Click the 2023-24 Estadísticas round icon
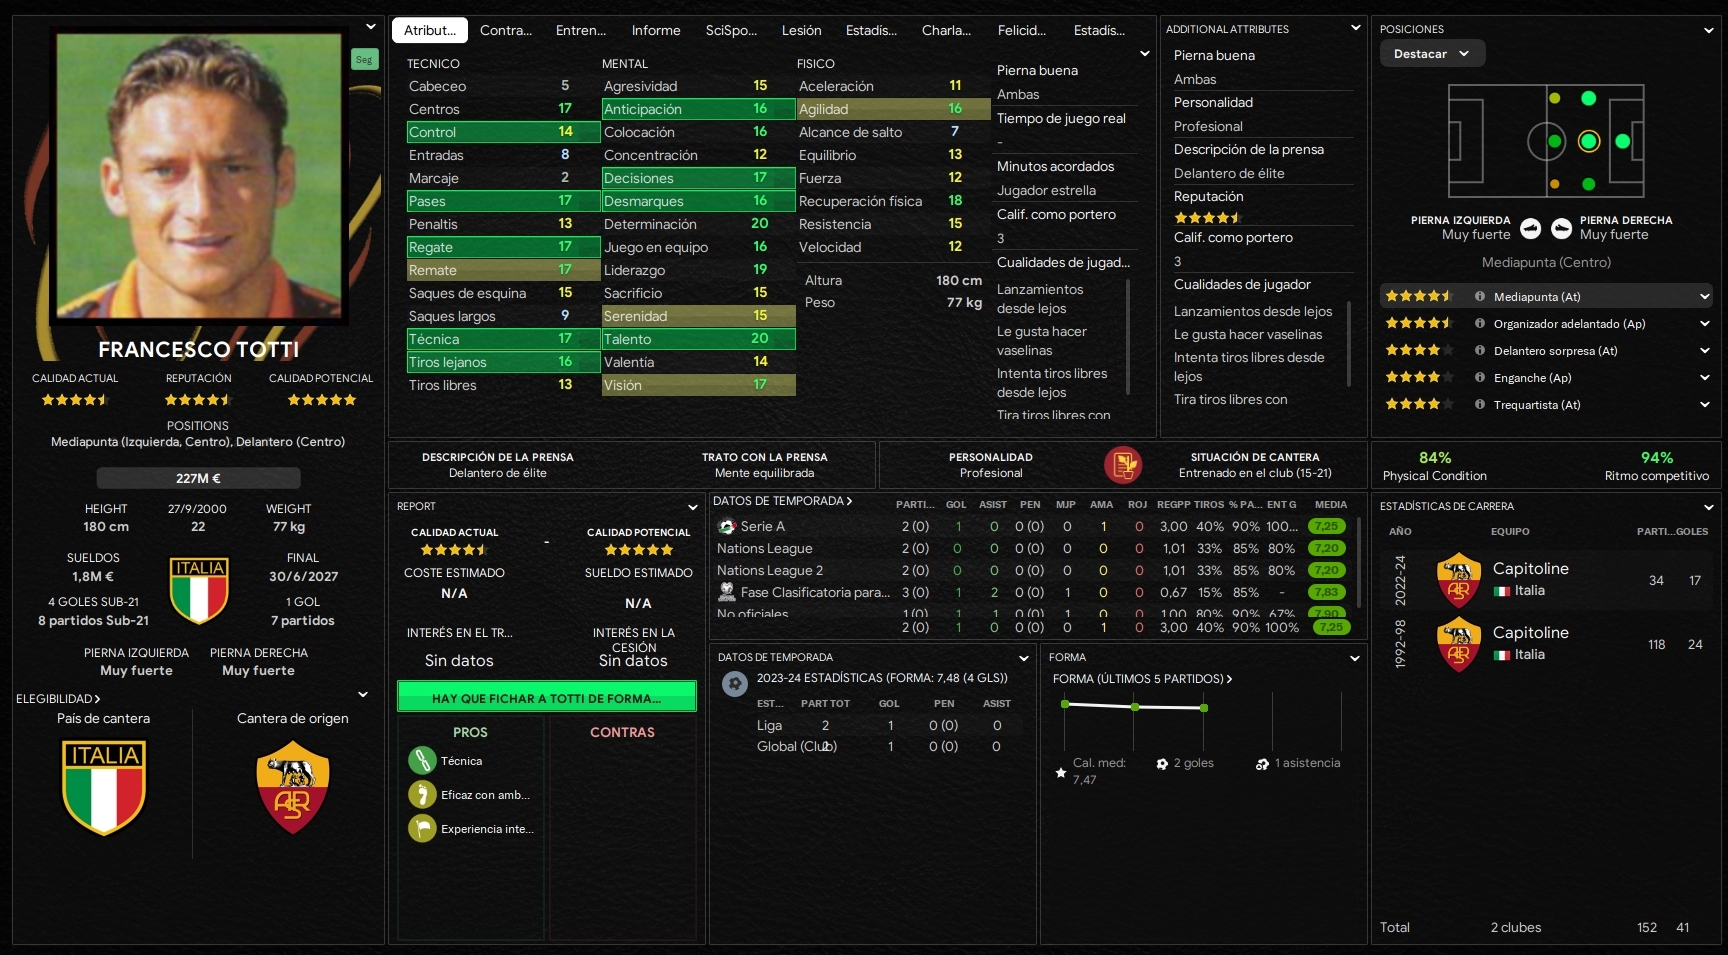 (735, 684)
